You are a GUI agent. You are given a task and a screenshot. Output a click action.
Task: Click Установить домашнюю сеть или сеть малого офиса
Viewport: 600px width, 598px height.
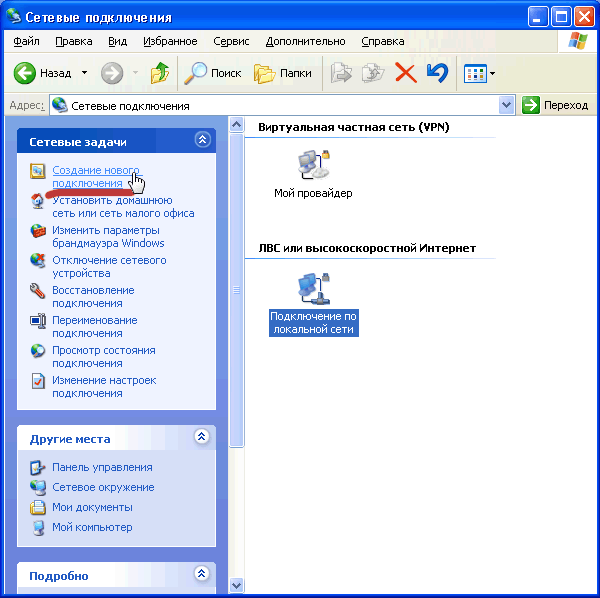[123, 207]
